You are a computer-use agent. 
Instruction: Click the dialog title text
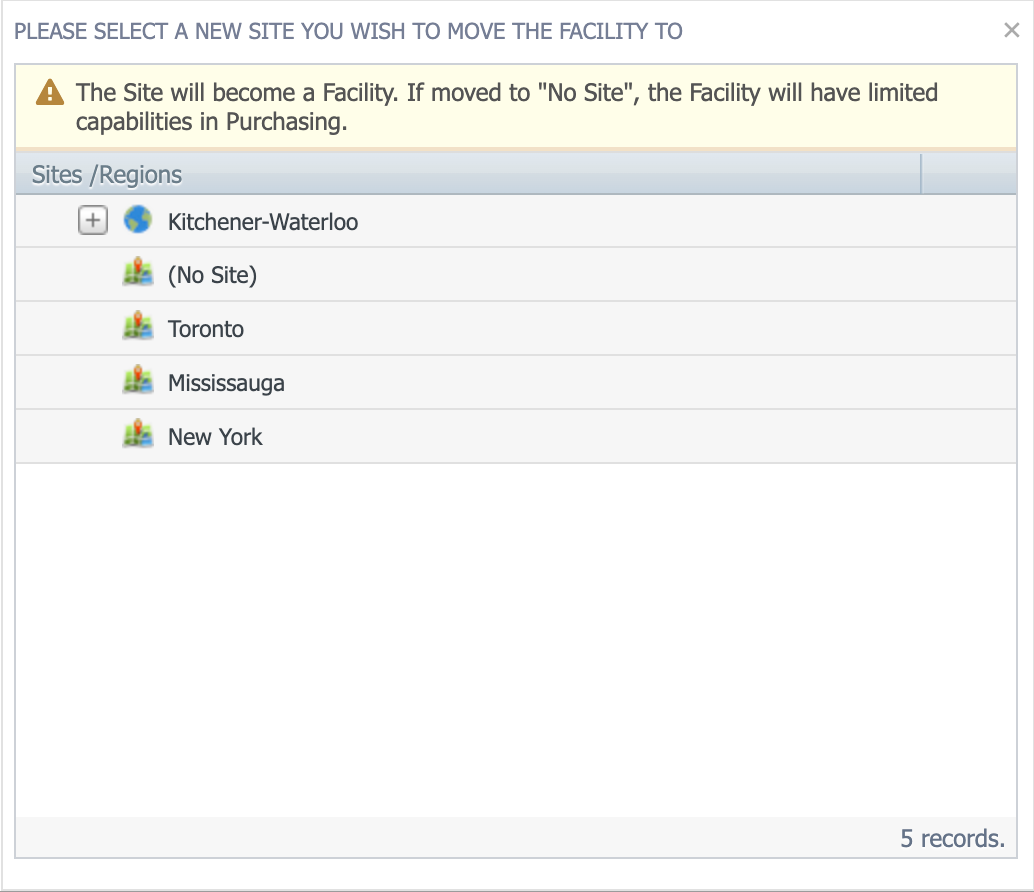[348, 31]
